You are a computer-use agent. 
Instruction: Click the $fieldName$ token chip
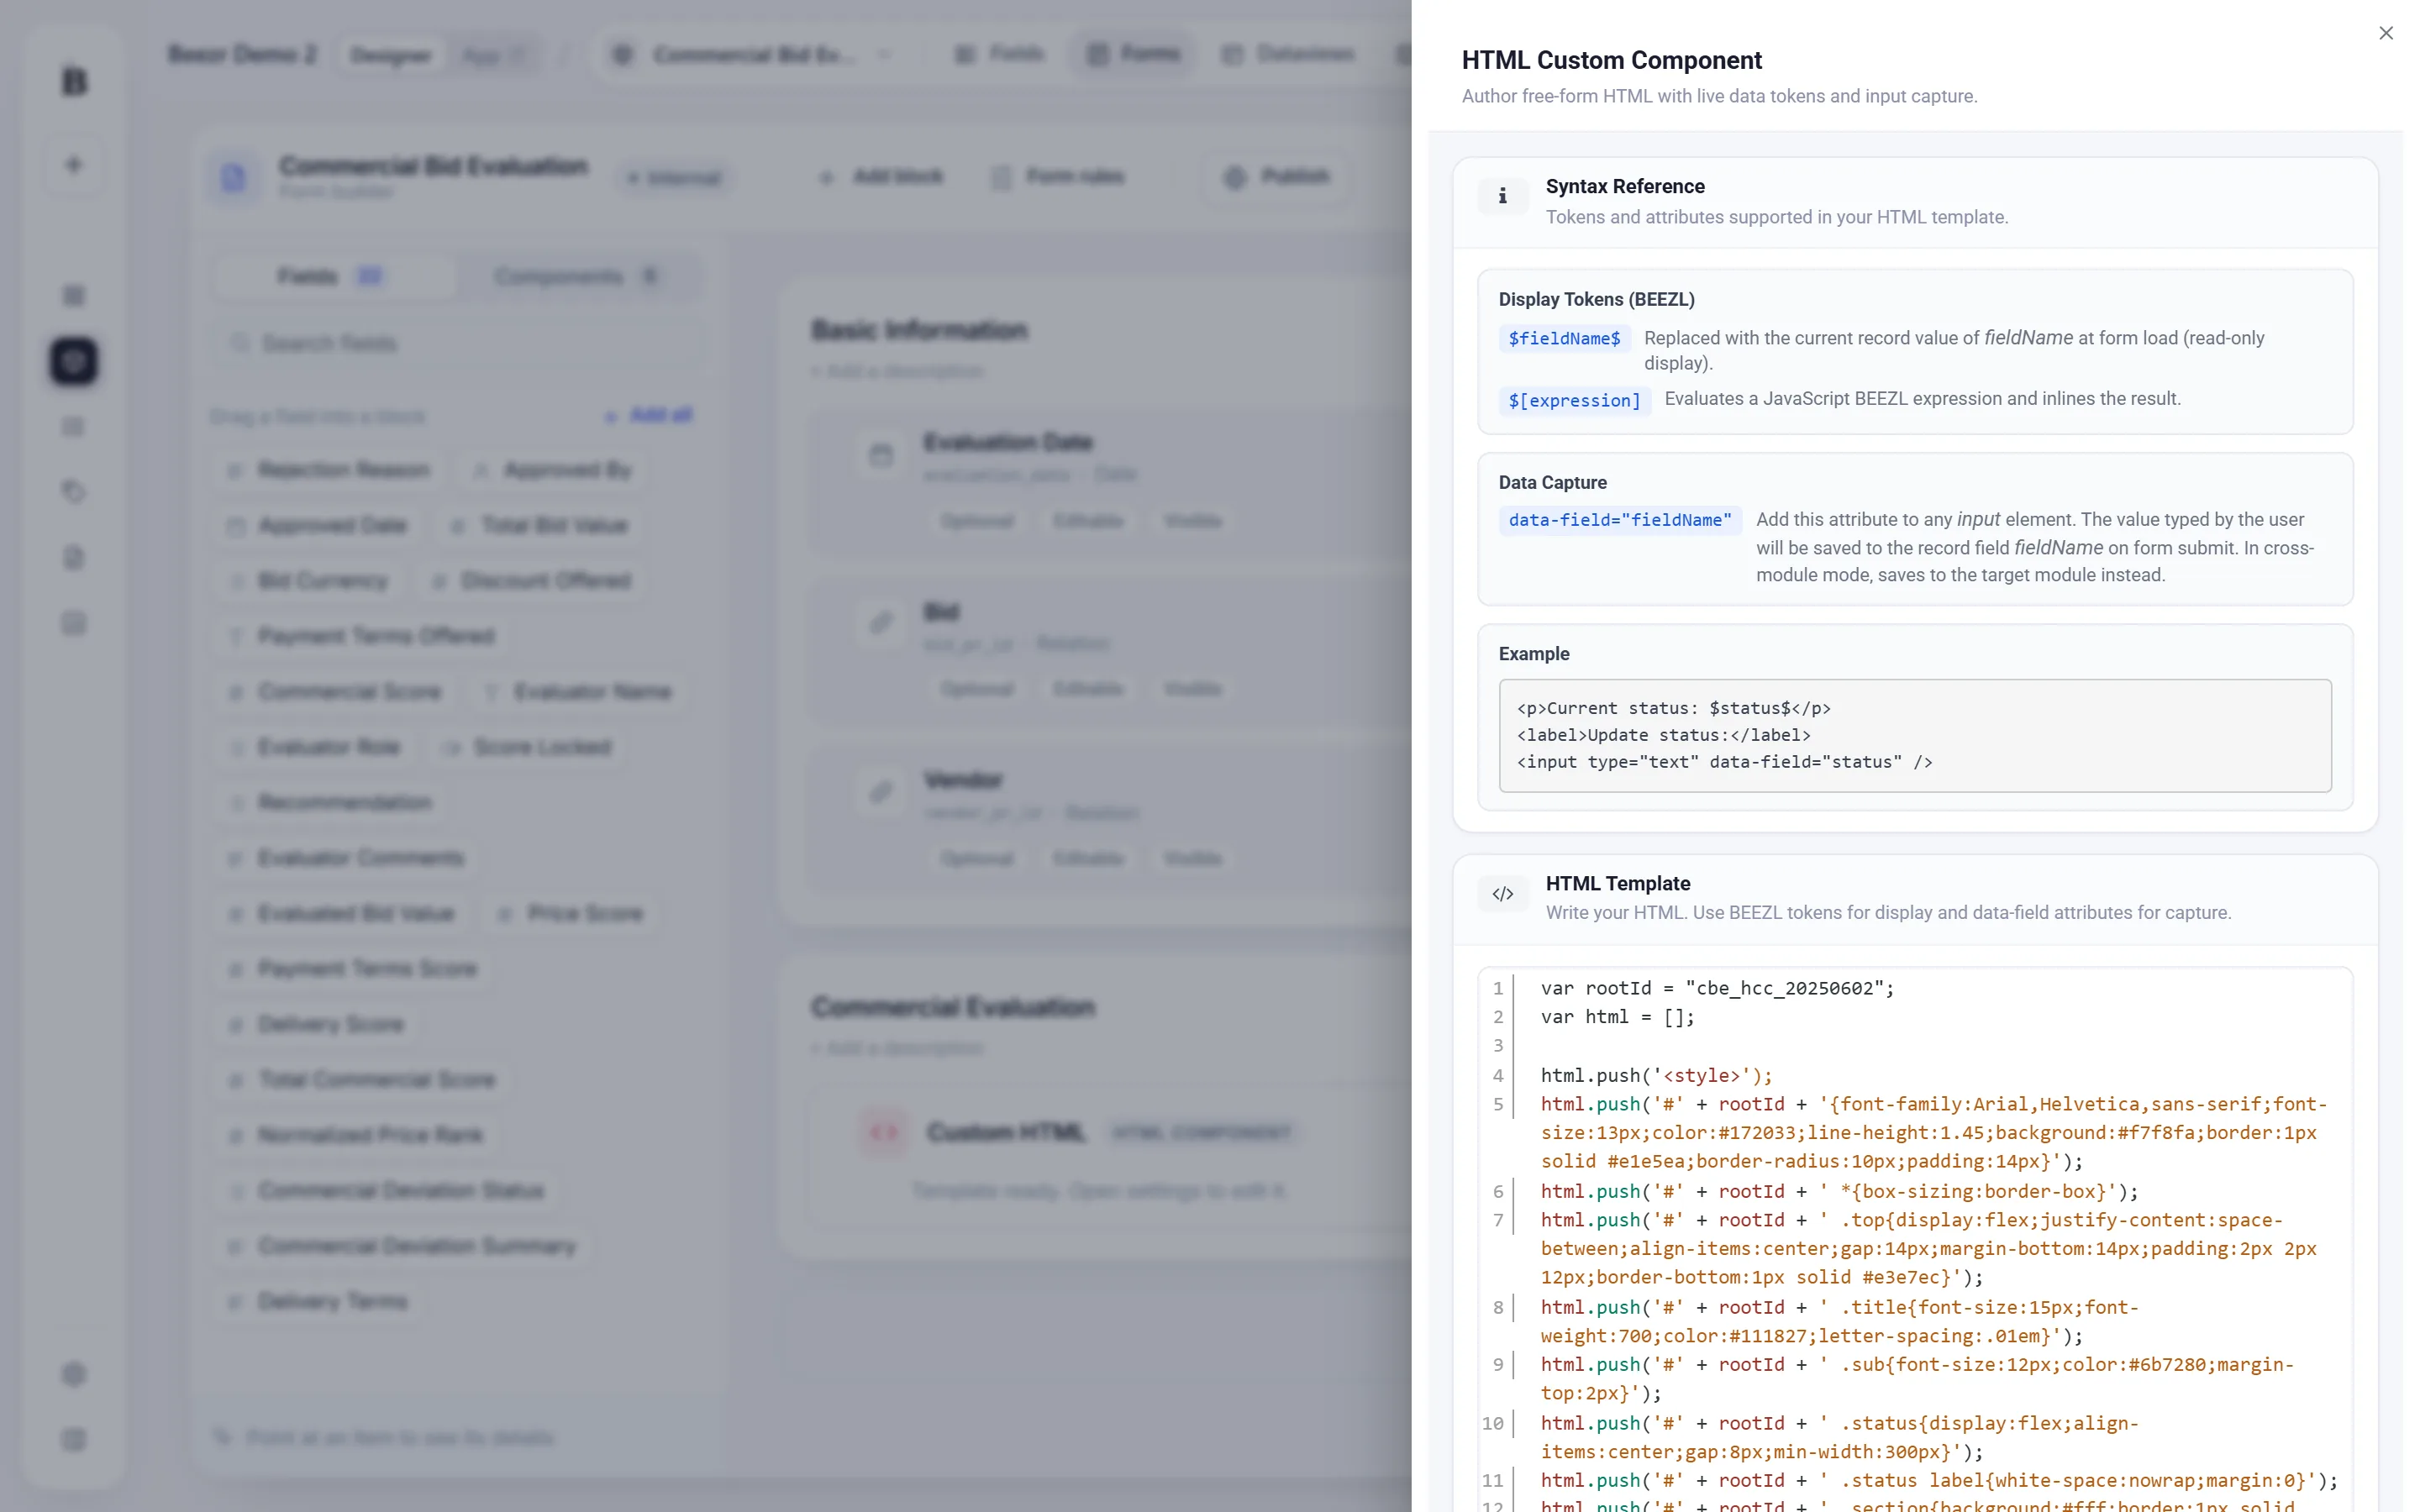click(x=1564, y=338)
